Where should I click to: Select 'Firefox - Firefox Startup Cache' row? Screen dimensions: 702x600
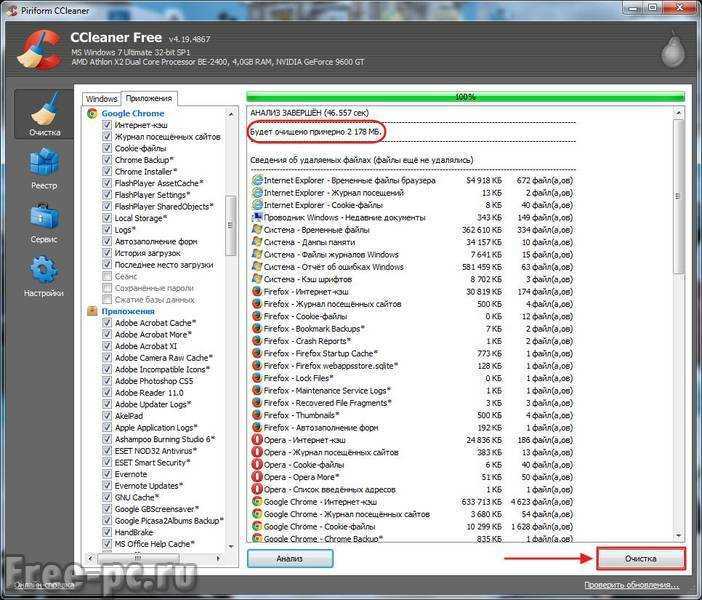412,353
